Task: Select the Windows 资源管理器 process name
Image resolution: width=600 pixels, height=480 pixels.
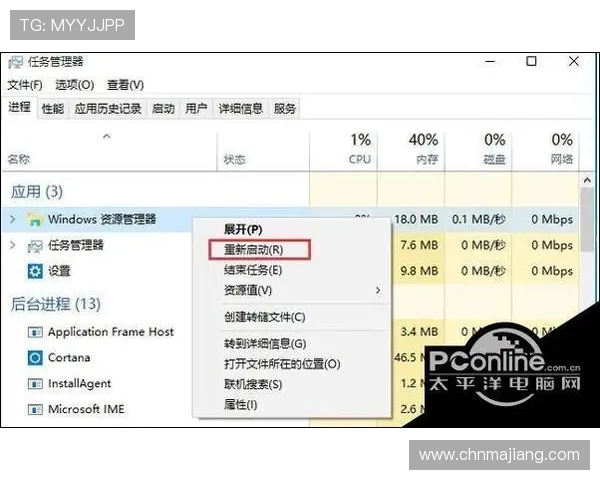Action: pos(102,219)
